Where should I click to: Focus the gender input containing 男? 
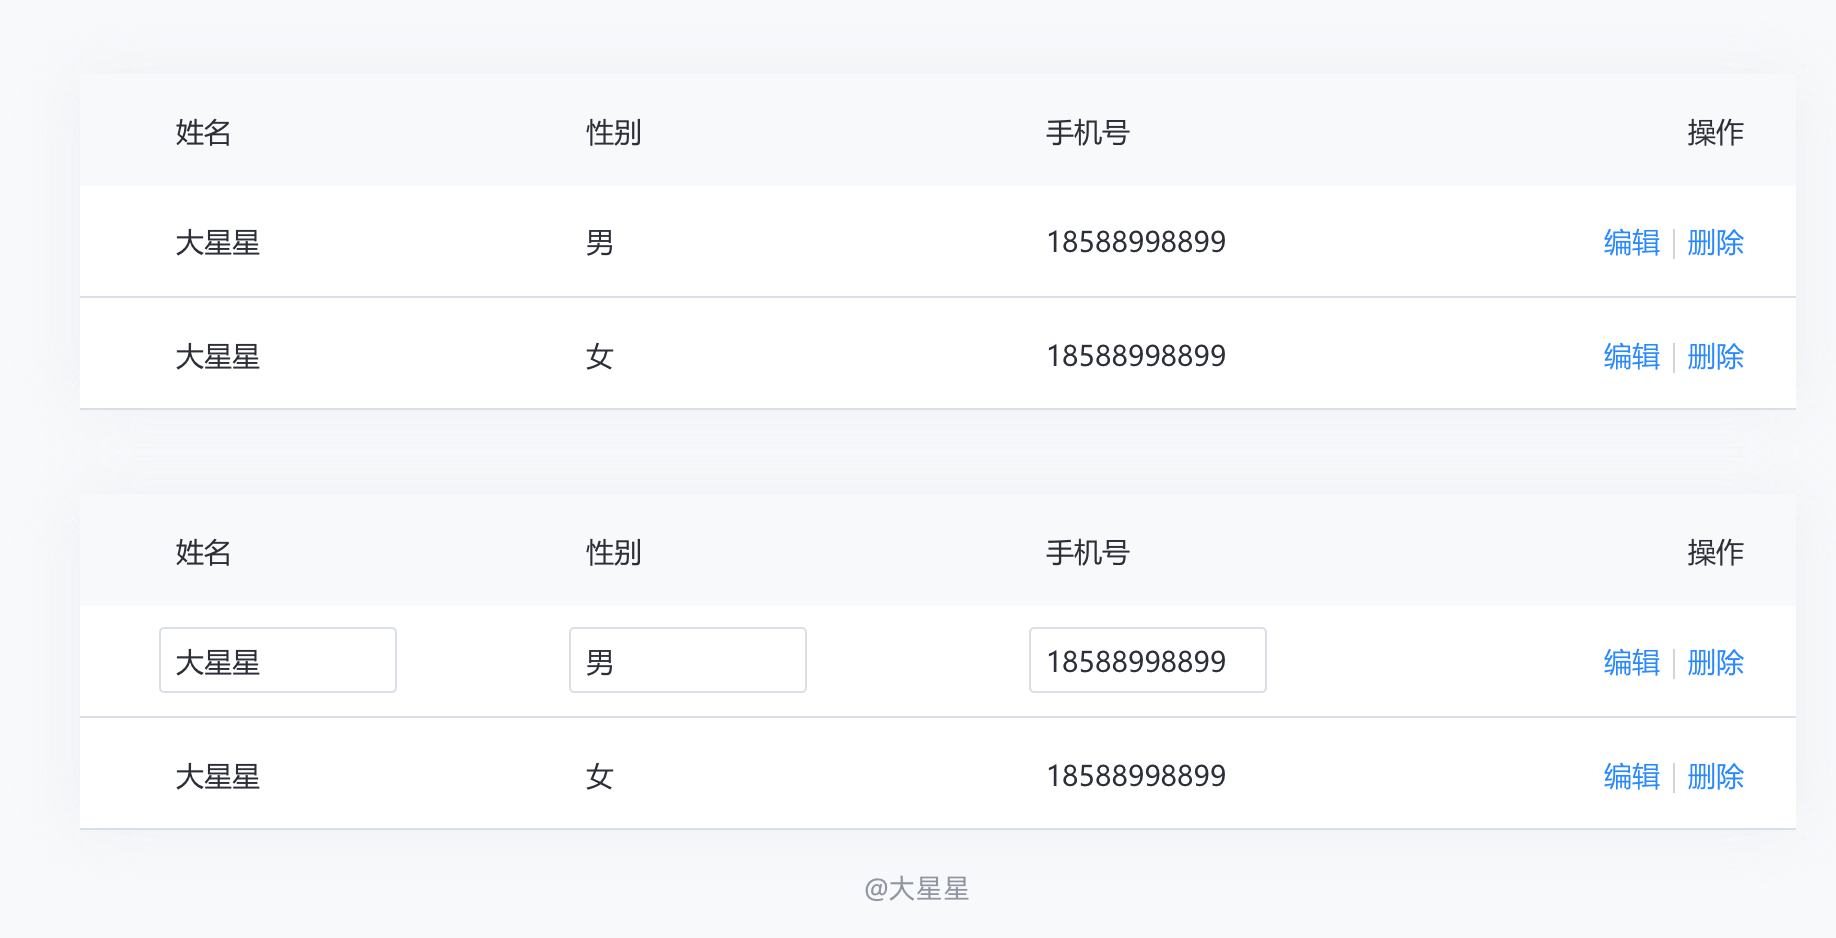pyautogui.click(x=688, y=660)
